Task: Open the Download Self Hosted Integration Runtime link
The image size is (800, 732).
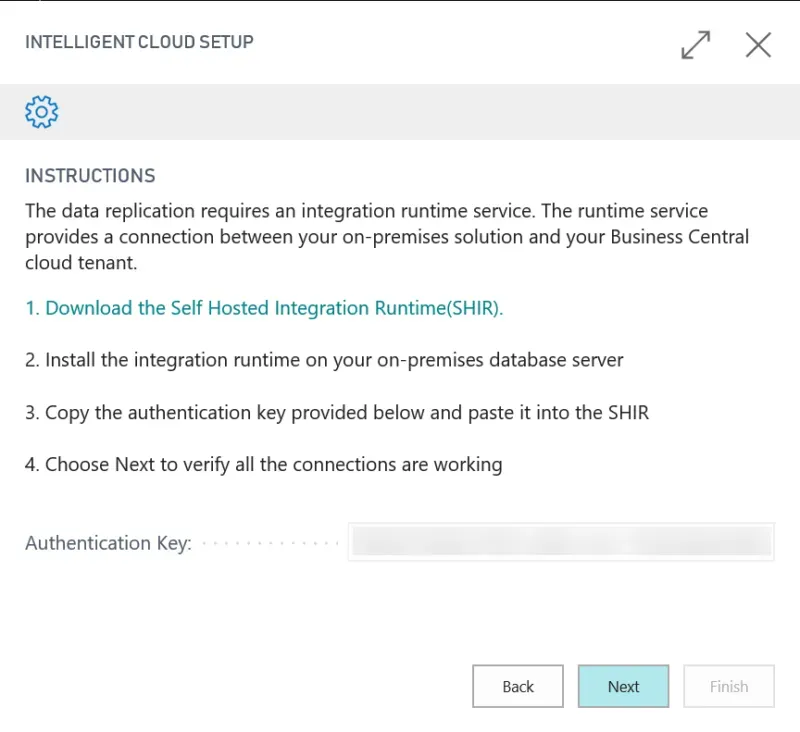Action: coord(264,308)
